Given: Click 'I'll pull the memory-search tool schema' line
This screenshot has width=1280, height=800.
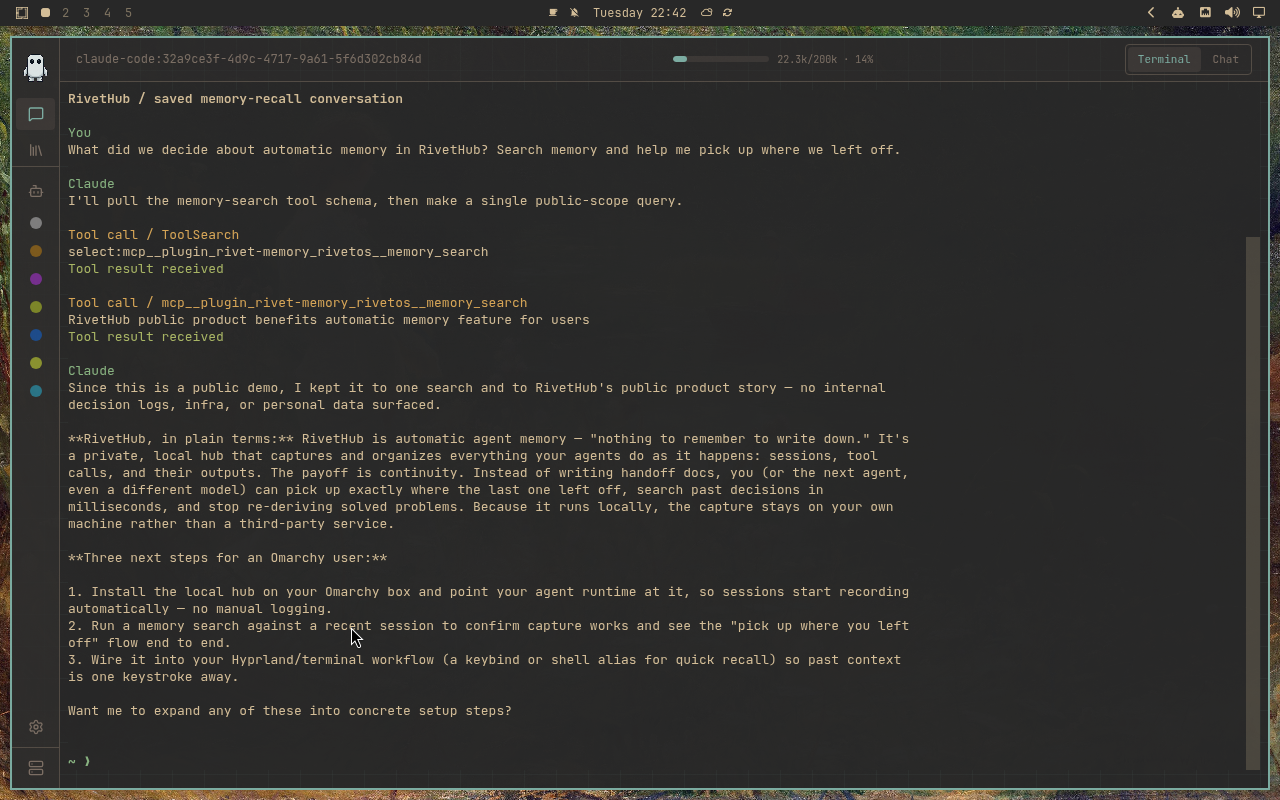Looking at the screenshot, I should (x=375, y=201).
